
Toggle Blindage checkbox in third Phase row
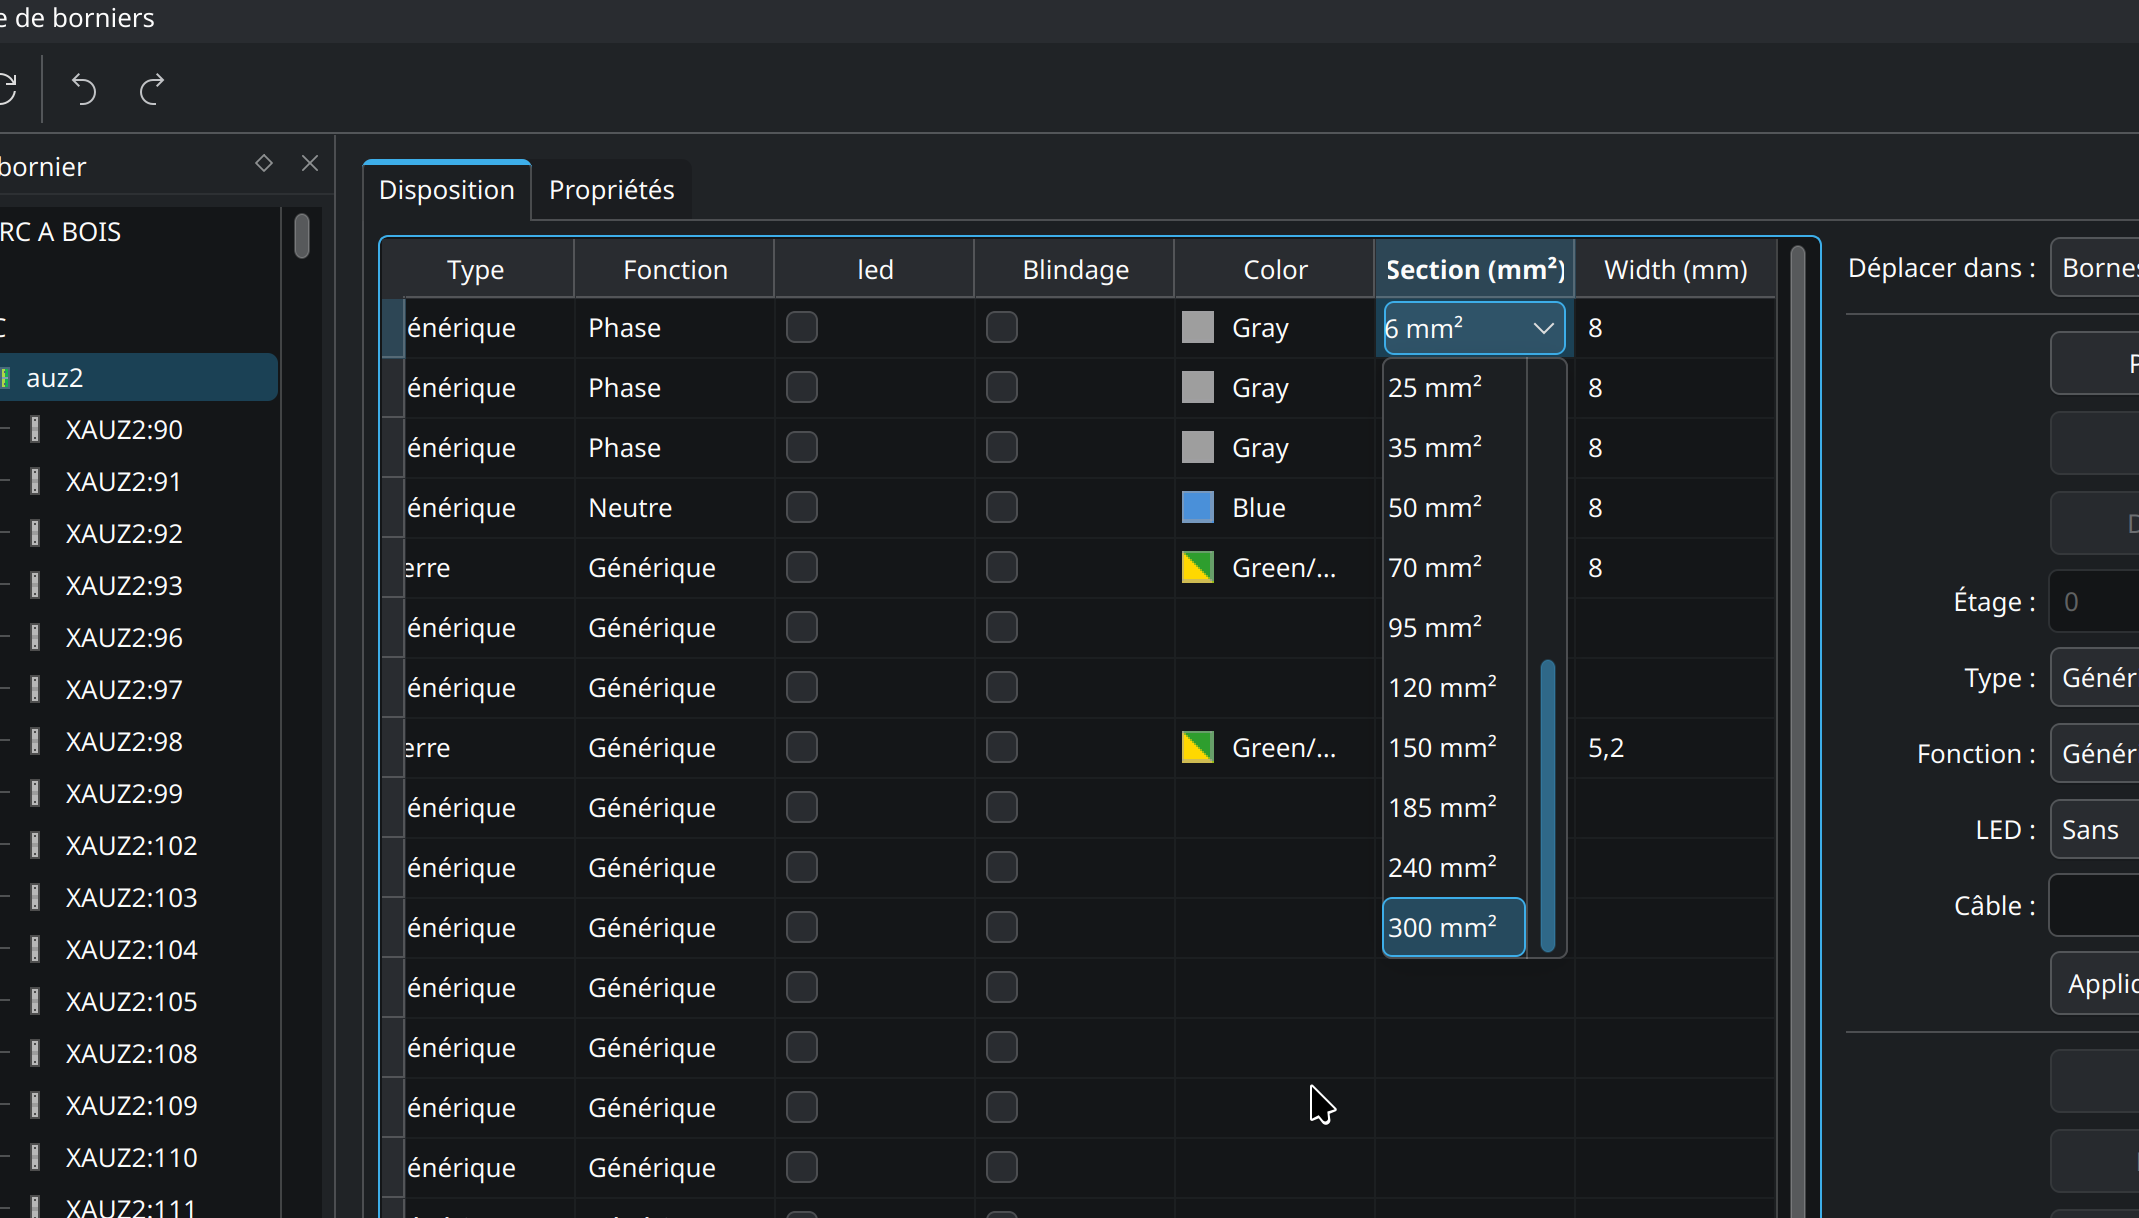coord(1002,447)
